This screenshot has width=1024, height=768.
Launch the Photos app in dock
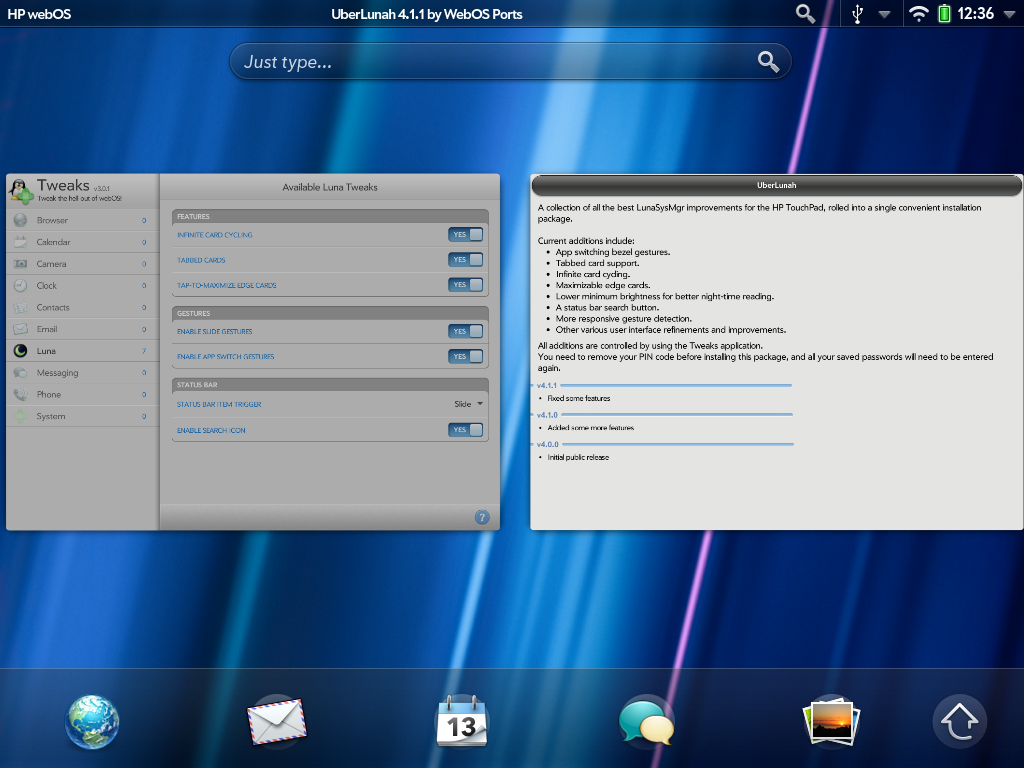(830, 721)
